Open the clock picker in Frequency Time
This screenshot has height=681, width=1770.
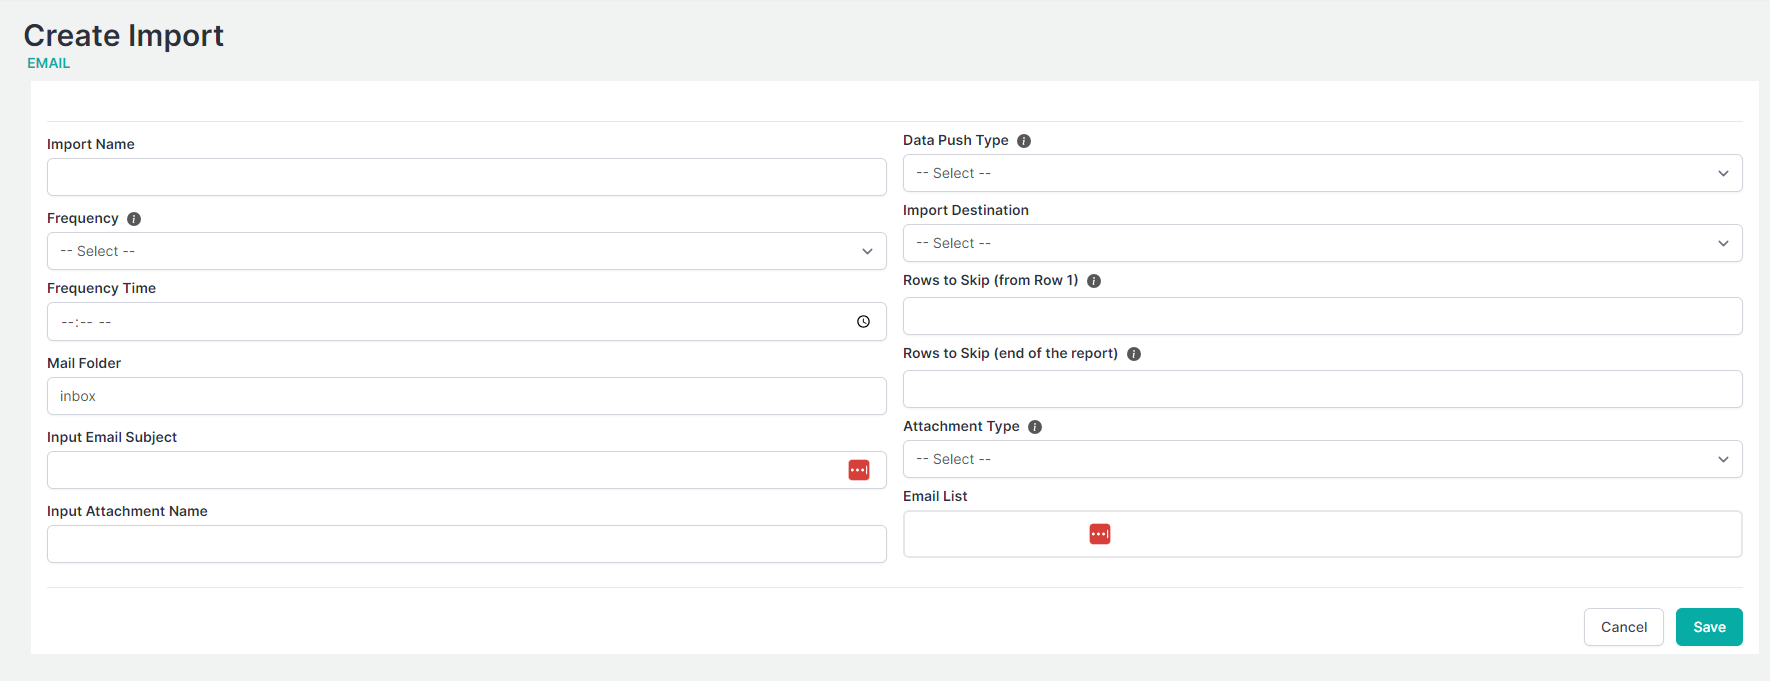[x=863, y=322]
